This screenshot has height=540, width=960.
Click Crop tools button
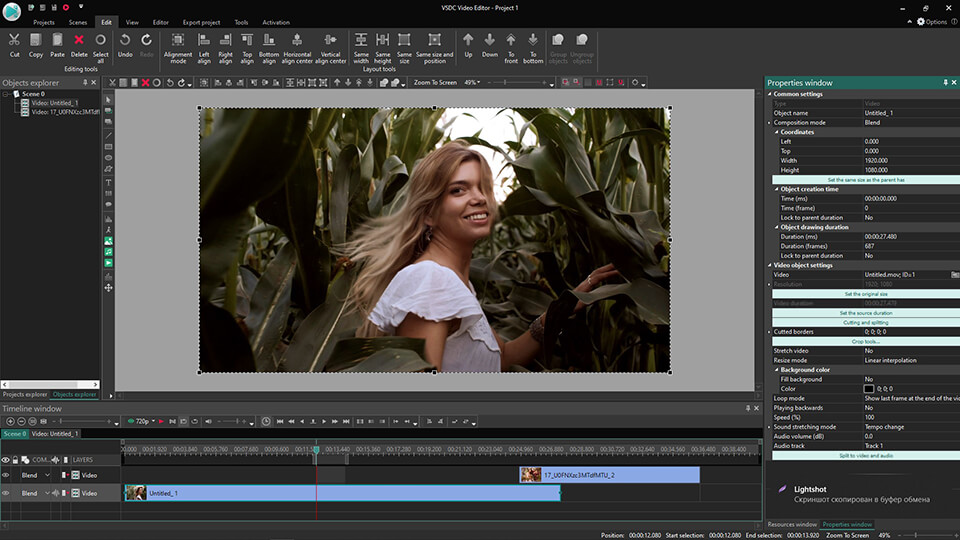point(866,341)
